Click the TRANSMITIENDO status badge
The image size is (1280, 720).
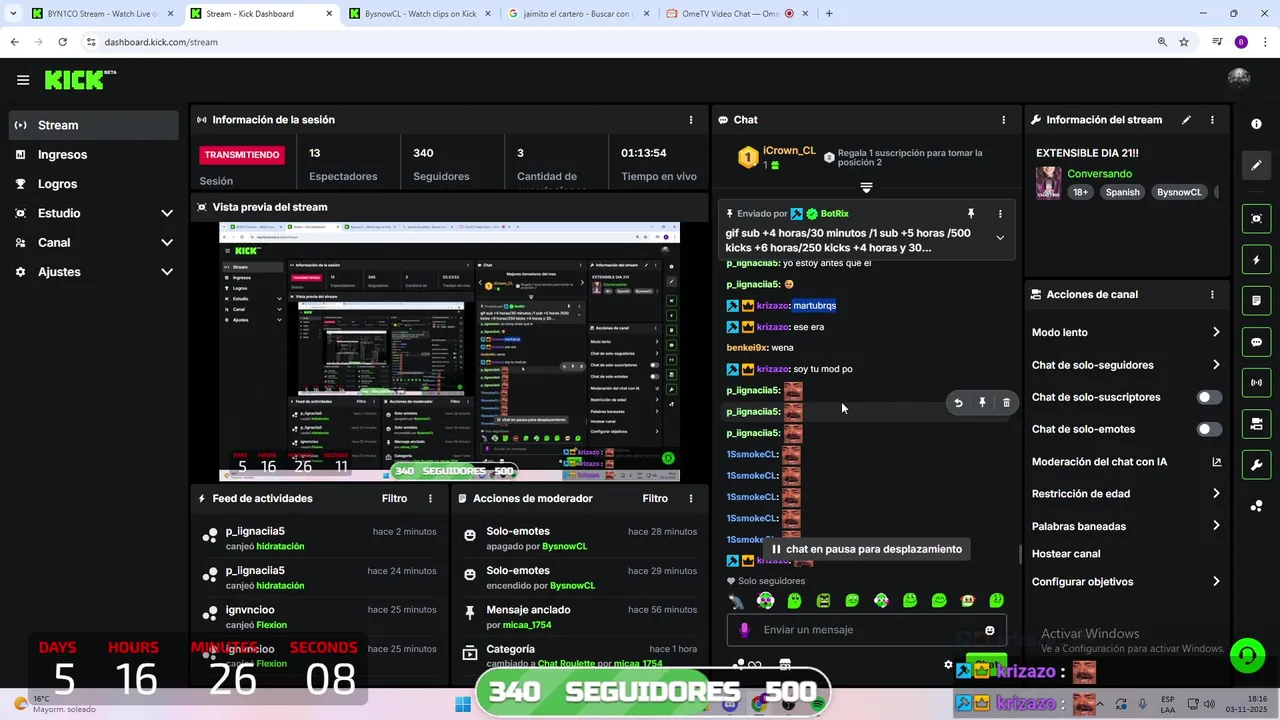coord(242,155)
